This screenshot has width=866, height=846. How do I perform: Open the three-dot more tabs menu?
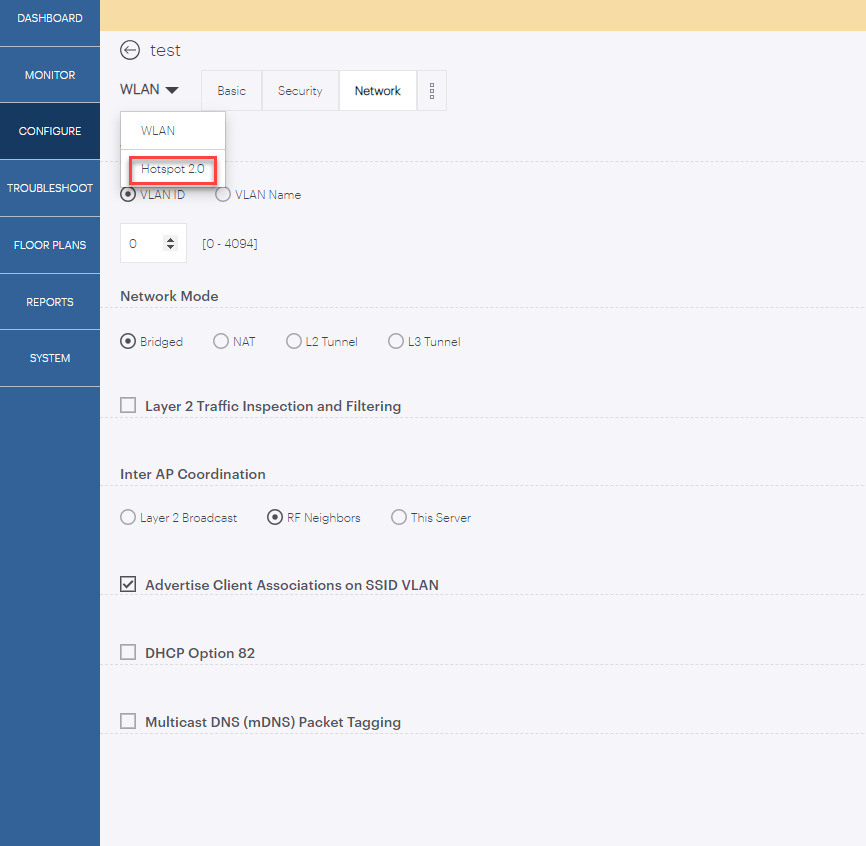432,91
